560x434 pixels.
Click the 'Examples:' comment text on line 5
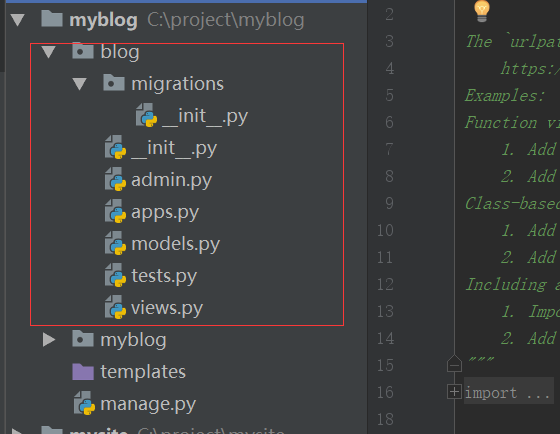pyautogui.click(x=505, y=96)
